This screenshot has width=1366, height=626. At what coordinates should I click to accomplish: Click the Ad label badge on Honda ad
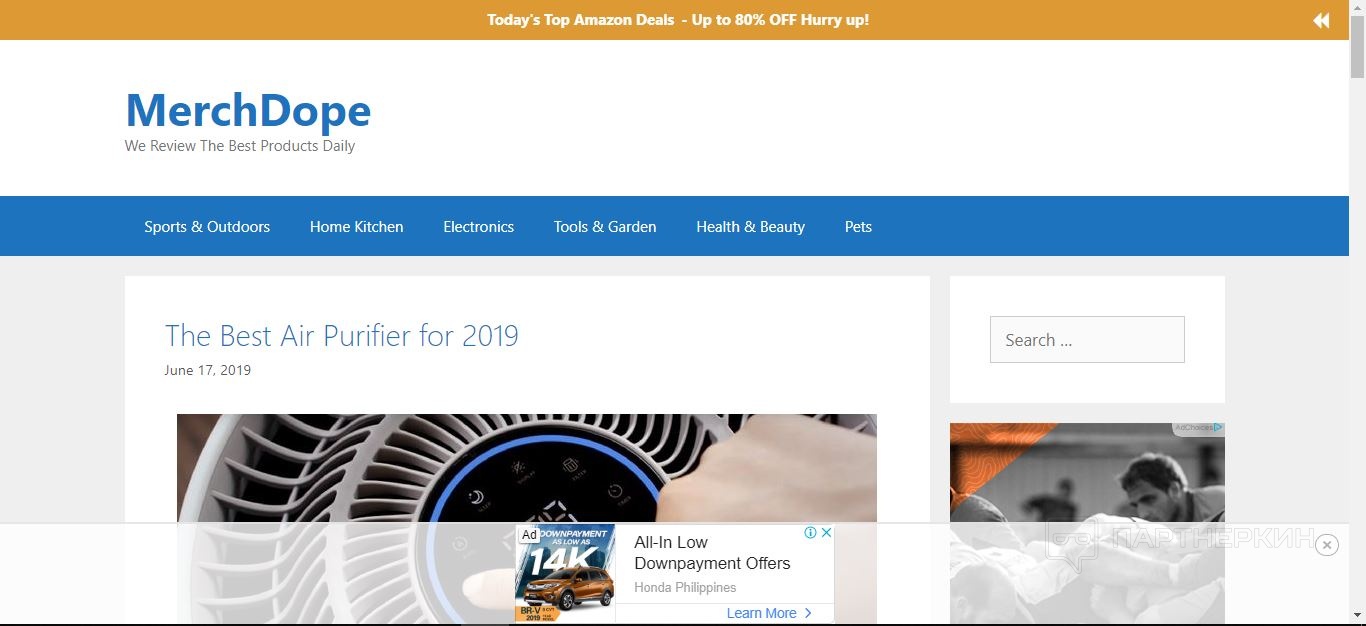click(529, 535)
